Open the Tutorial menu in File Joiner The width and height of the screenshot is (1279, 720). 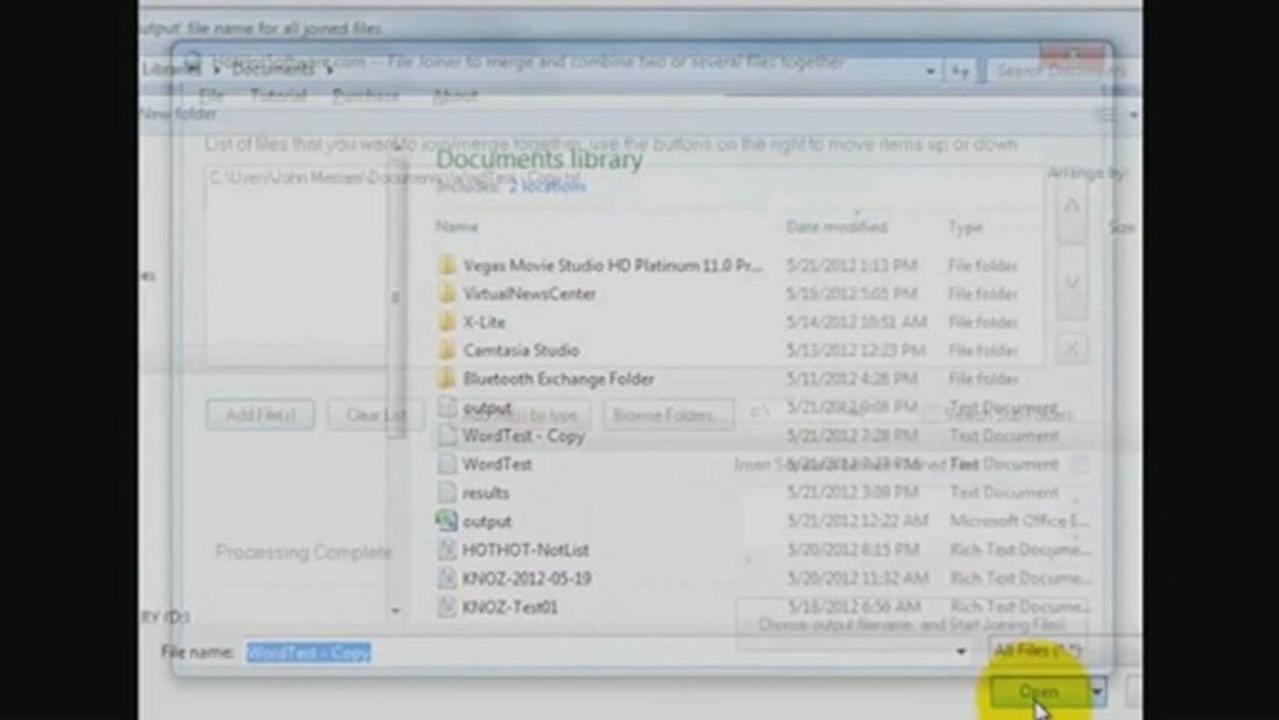278,96
